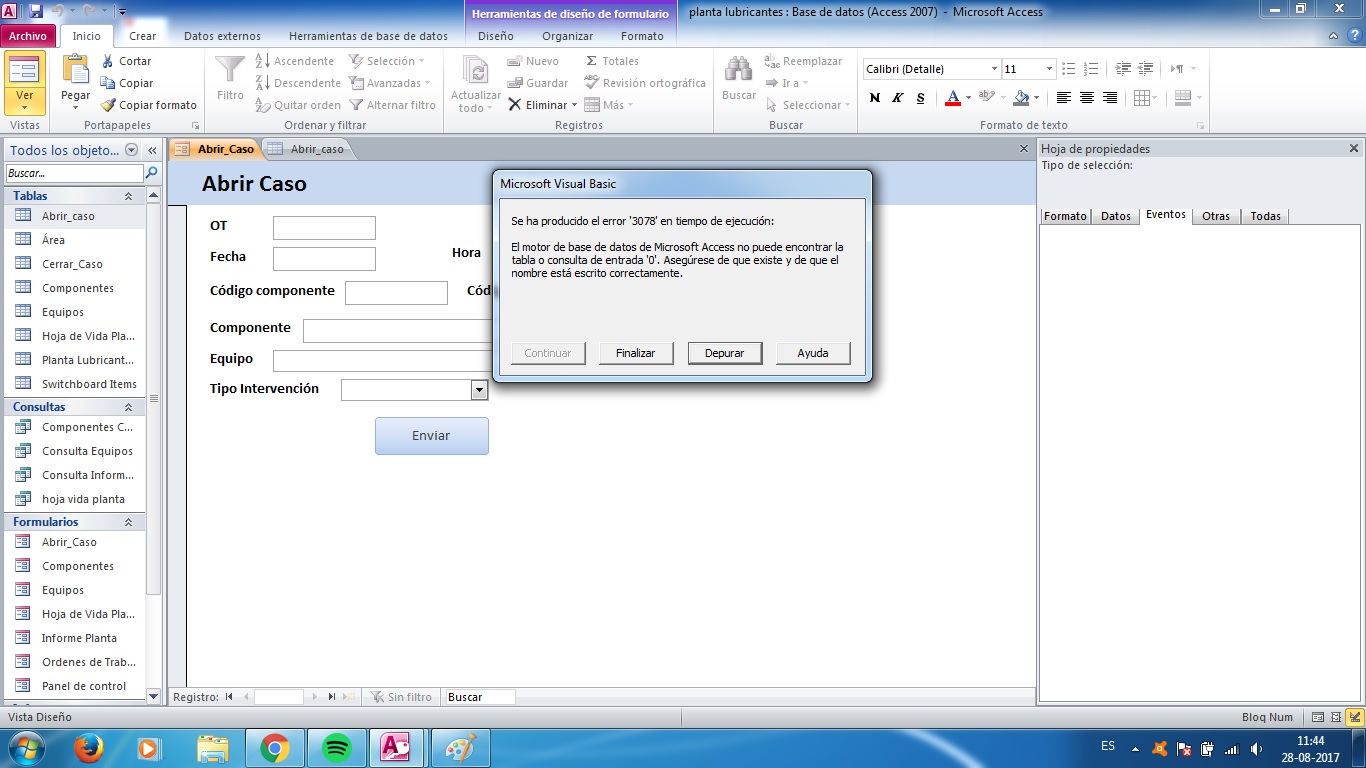Viewport: 1366px width, 768px height.
Task: Run Revisión ortográfica spell check
Action: point(644,83)
